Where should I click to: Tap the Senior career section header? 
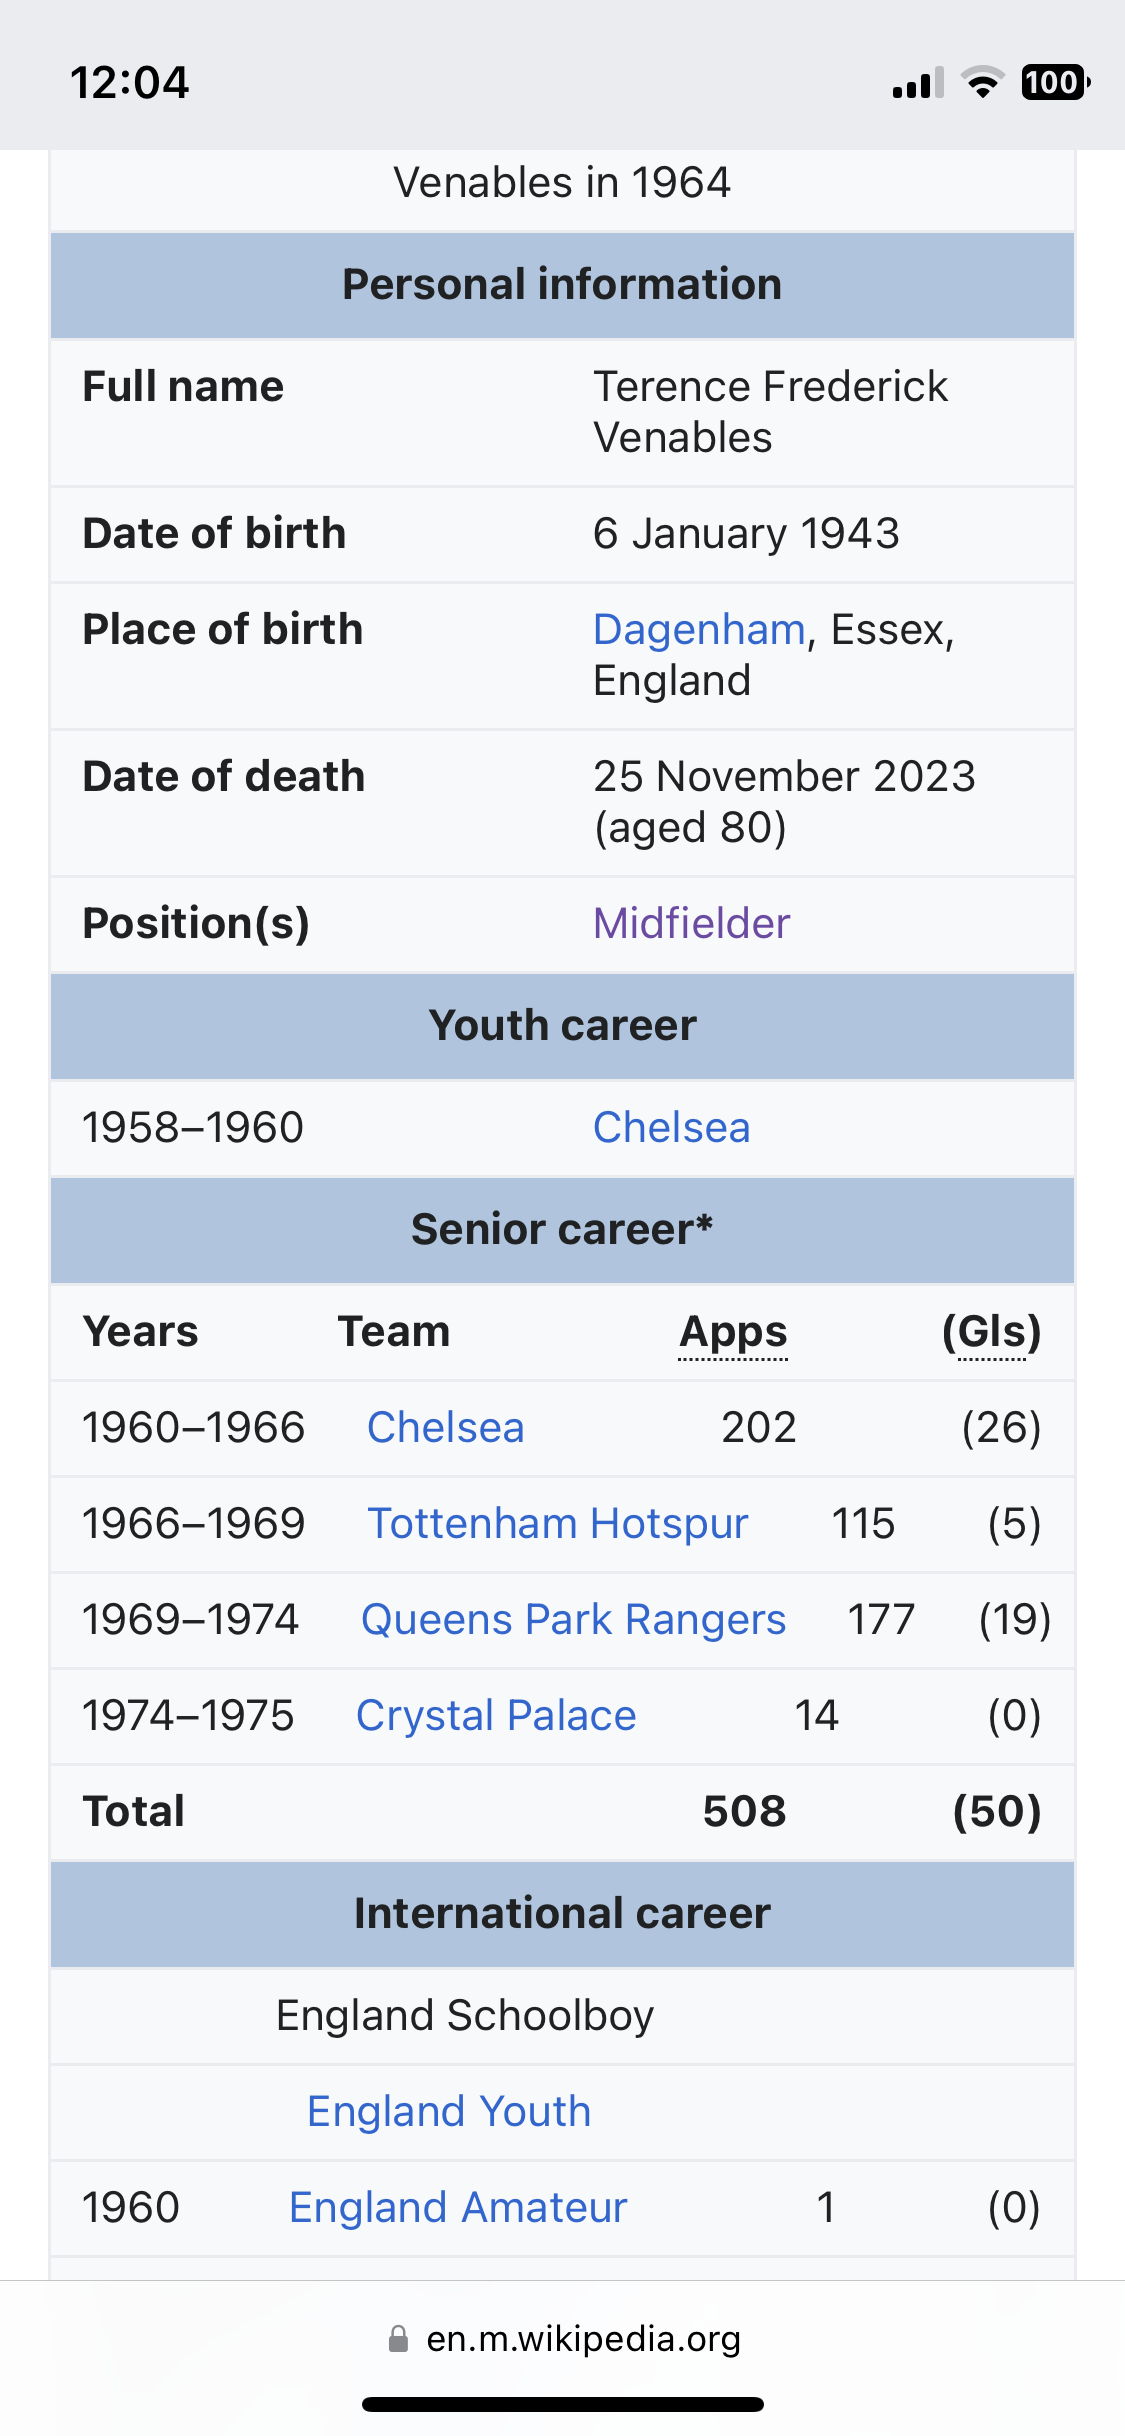pyautogui.click(x=562, y=1230)
